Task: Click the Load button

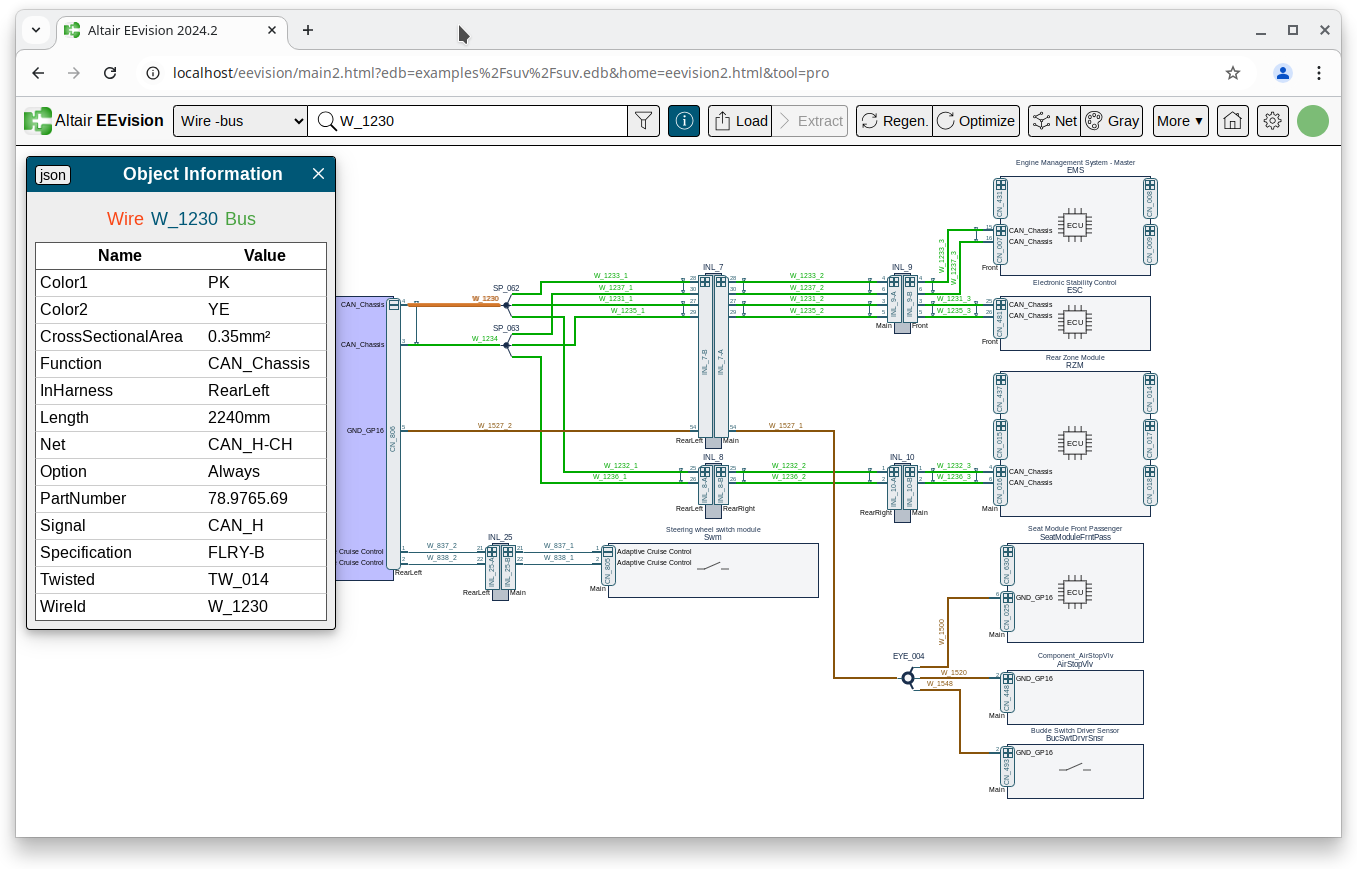Action: coord(740,121)
